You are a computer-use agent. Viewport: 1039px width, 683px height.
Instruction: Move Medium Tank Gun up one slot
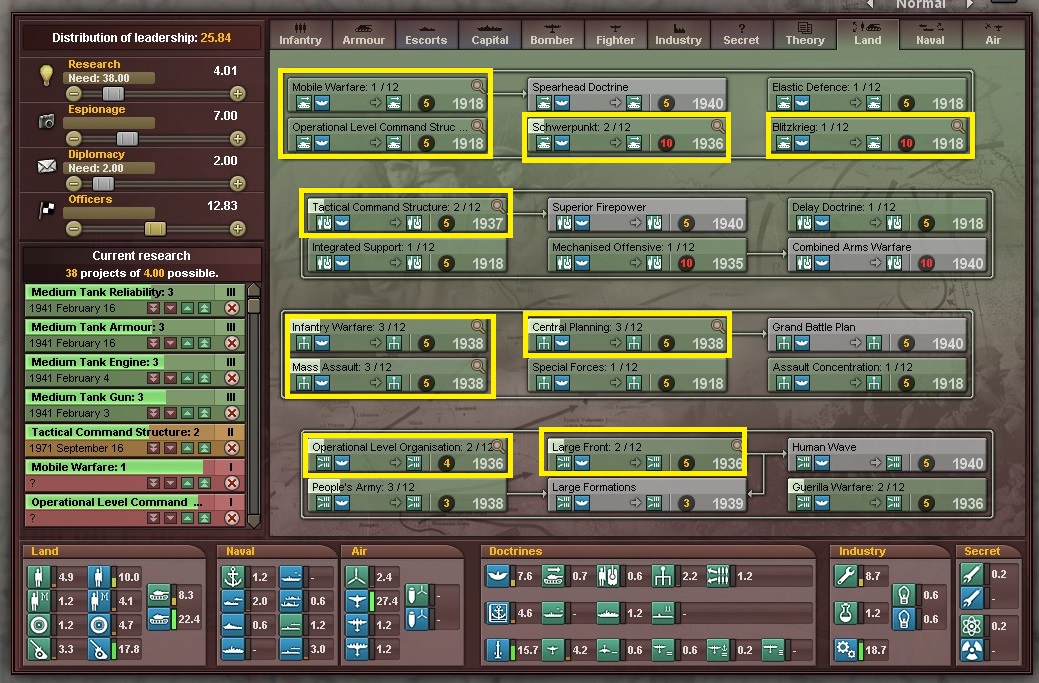pos(188,413)
